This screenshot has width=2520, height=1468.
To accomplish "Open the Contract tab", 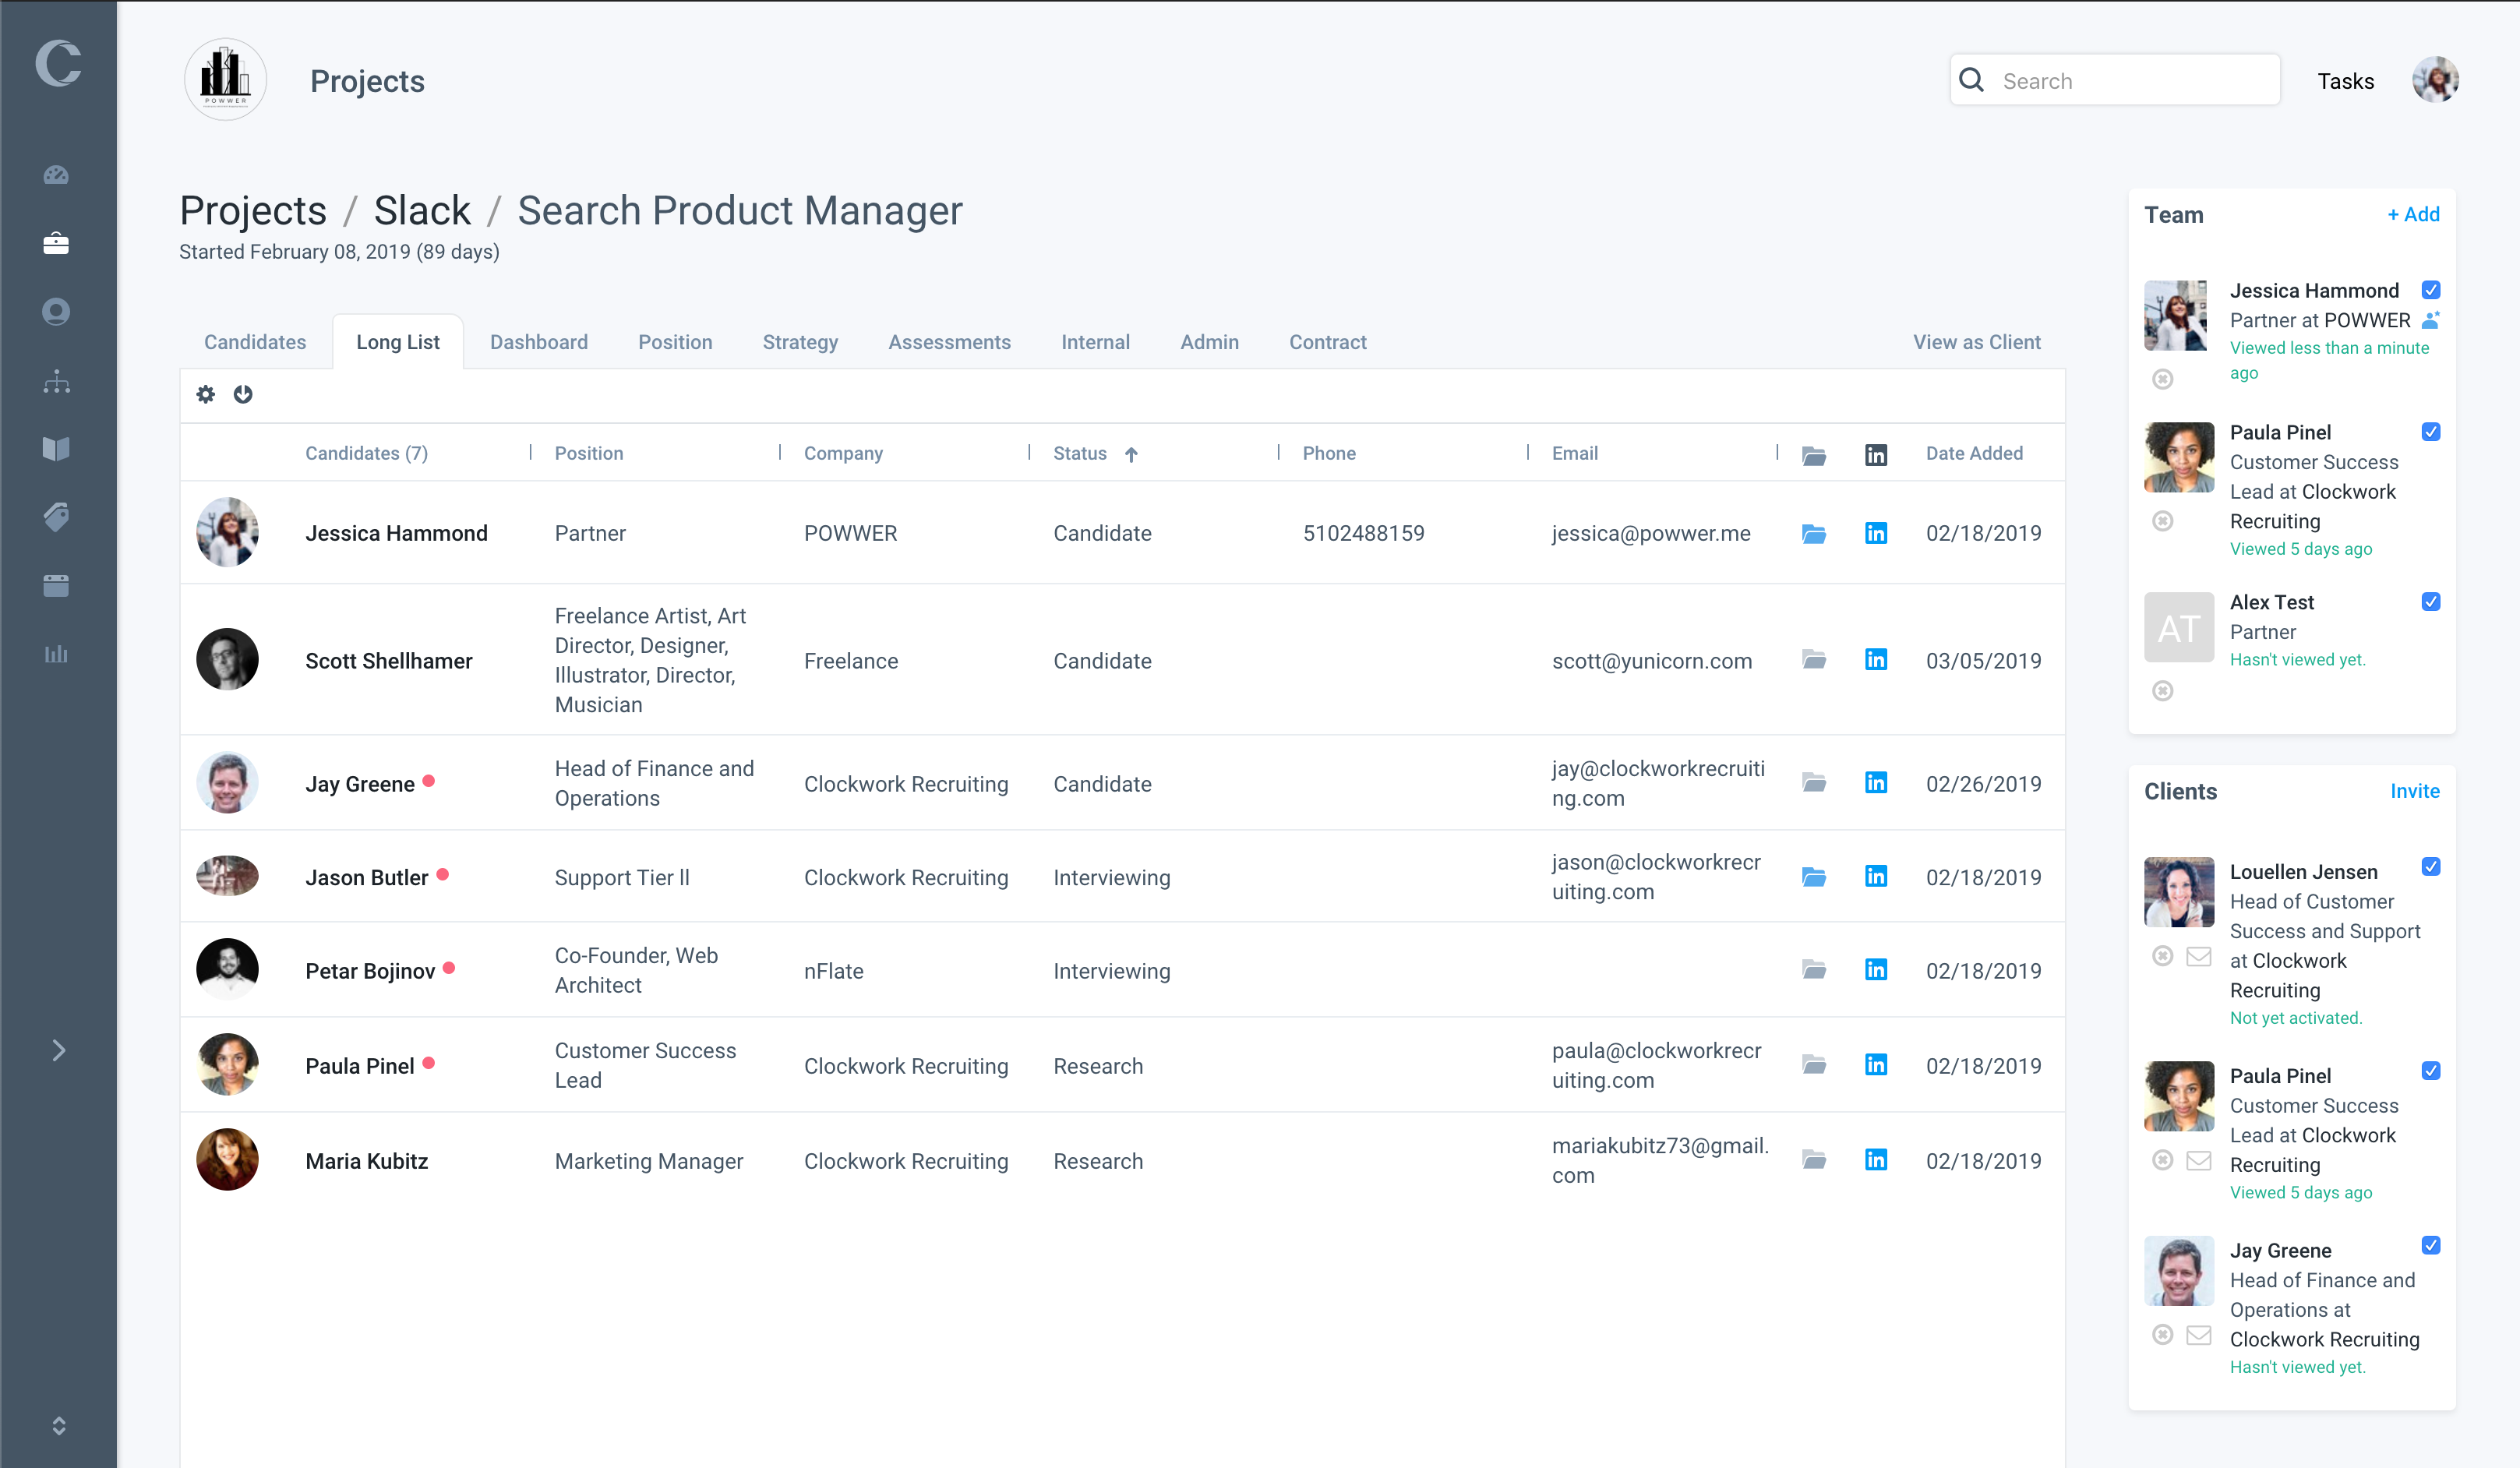I will (x=1327, y=342).
